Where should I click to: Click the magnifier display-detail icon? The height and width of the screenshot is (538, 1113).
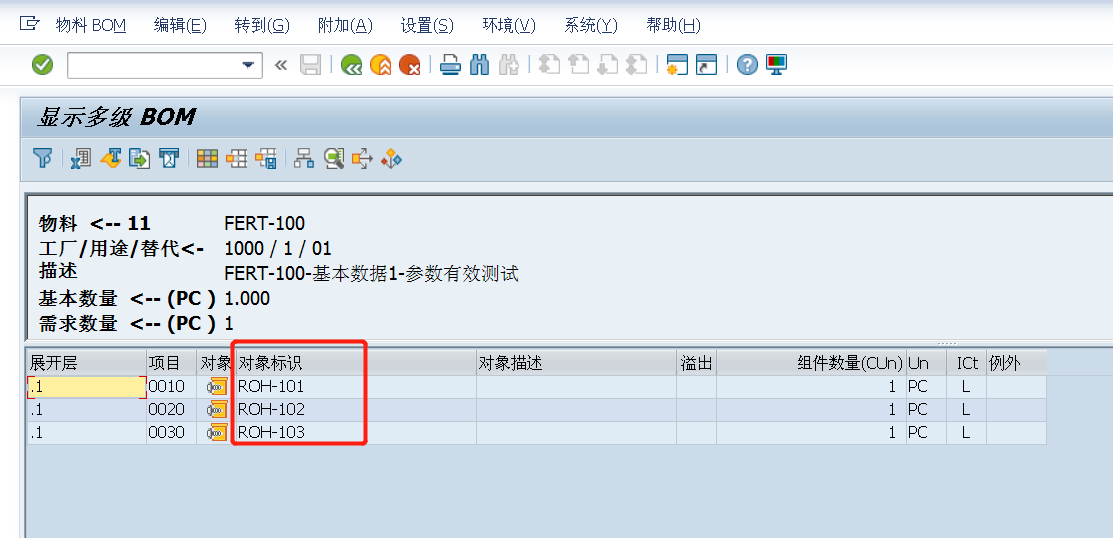point(334,158)
